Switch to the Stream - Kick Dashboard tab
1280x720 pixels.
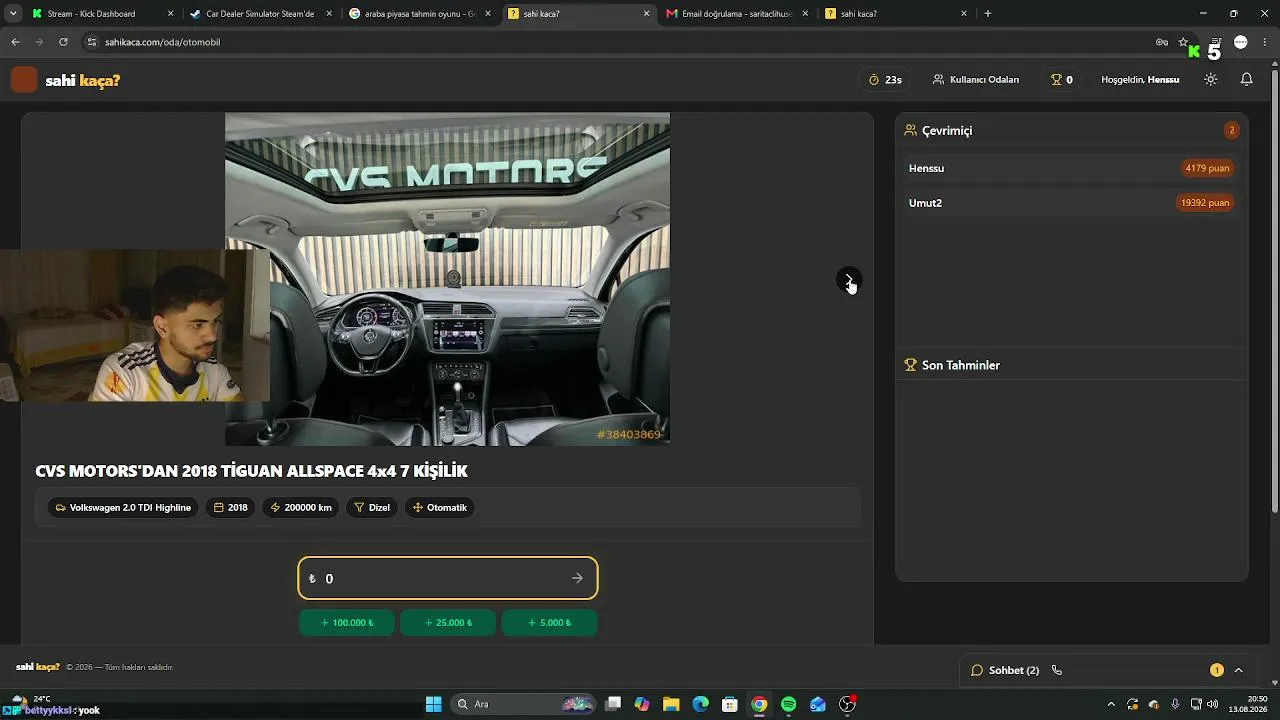coord(101,14)
